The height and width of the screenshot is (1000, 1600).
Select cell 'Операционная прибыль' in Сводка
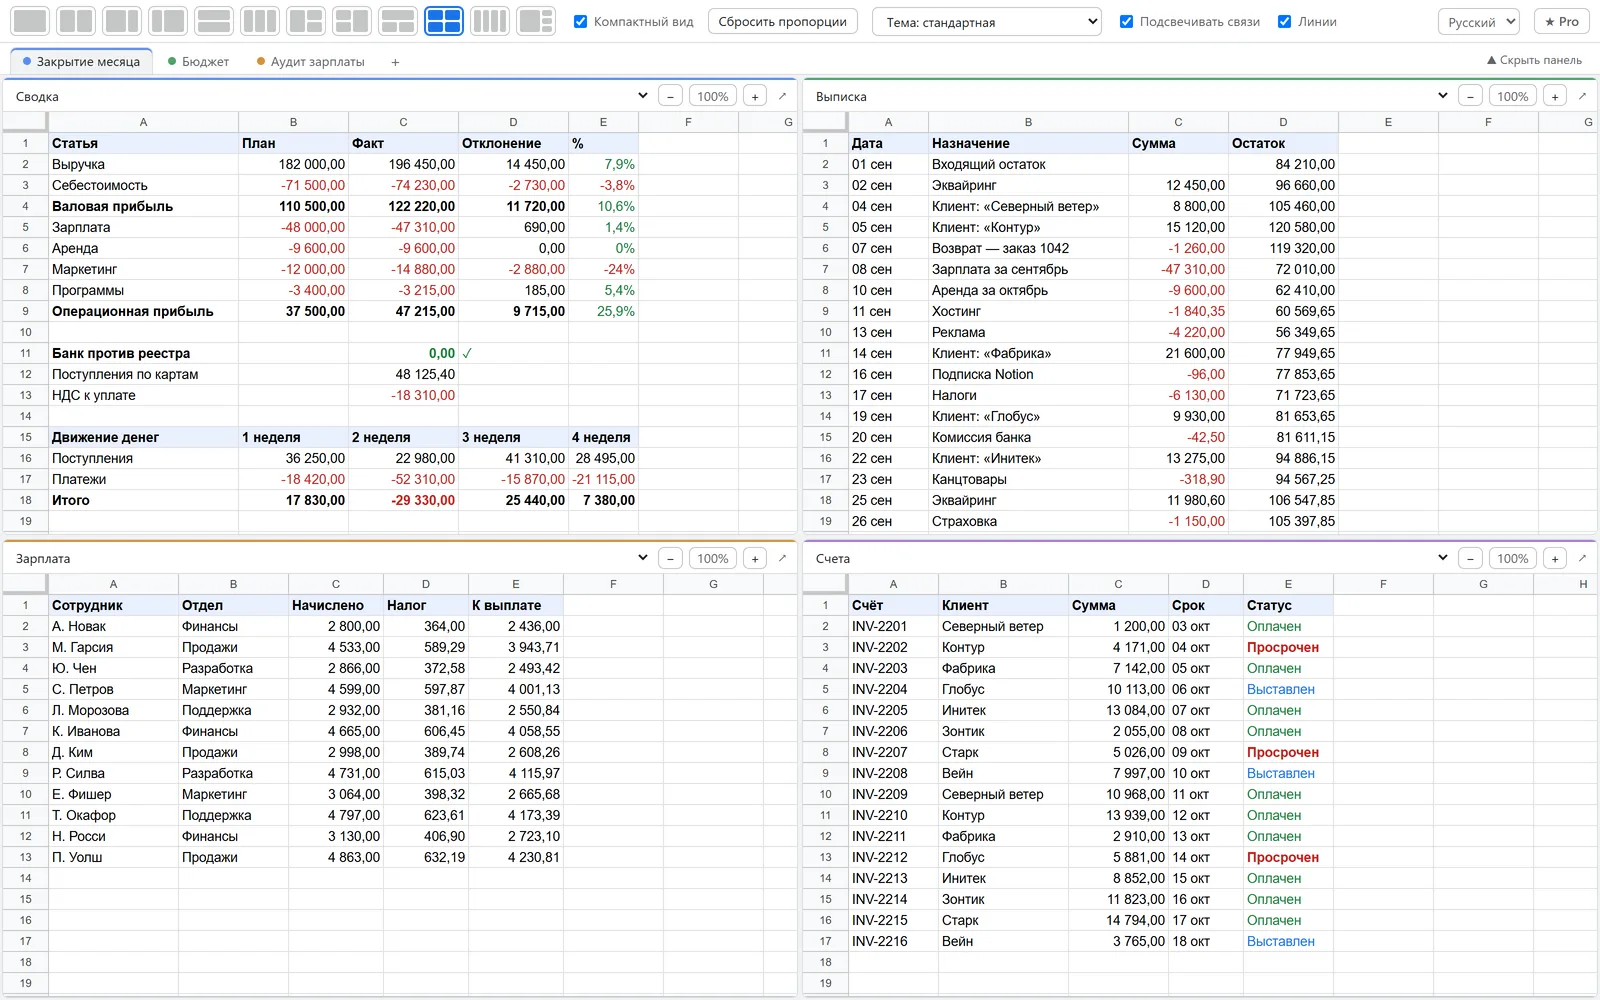pyautogui.click(x=143, y=311)
